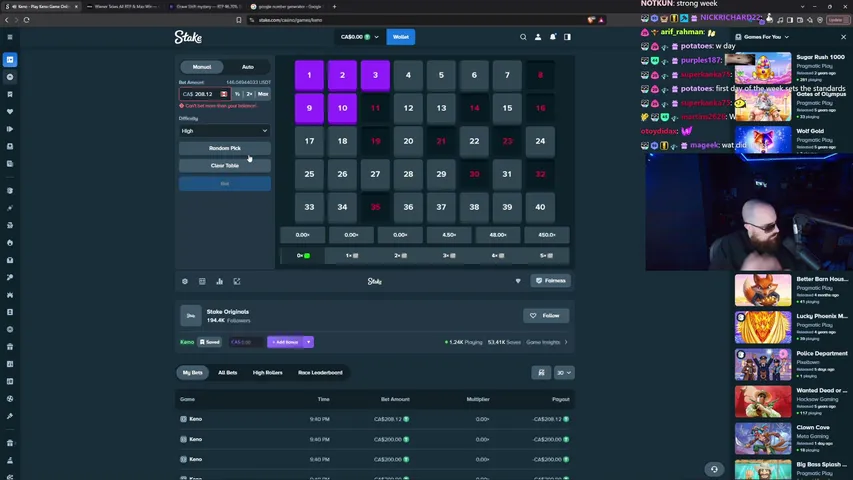Open the rows count dropdown showing 30

pos(564,373)
